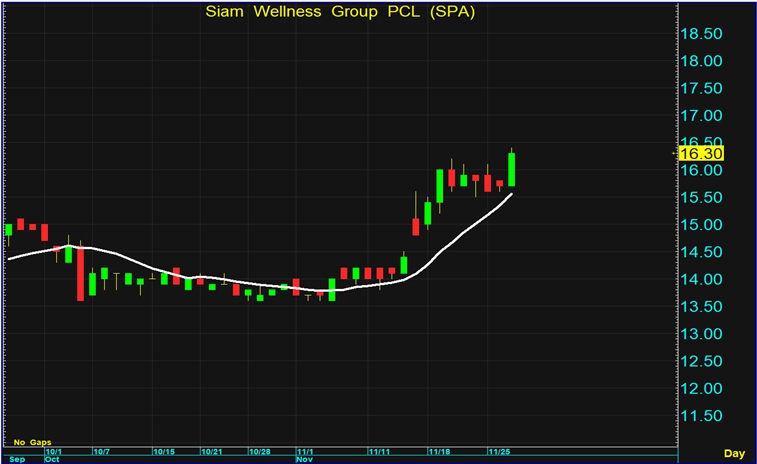Click the 11/11 date marker
This screenshot has width=757, height=464.
click(379, 452)
